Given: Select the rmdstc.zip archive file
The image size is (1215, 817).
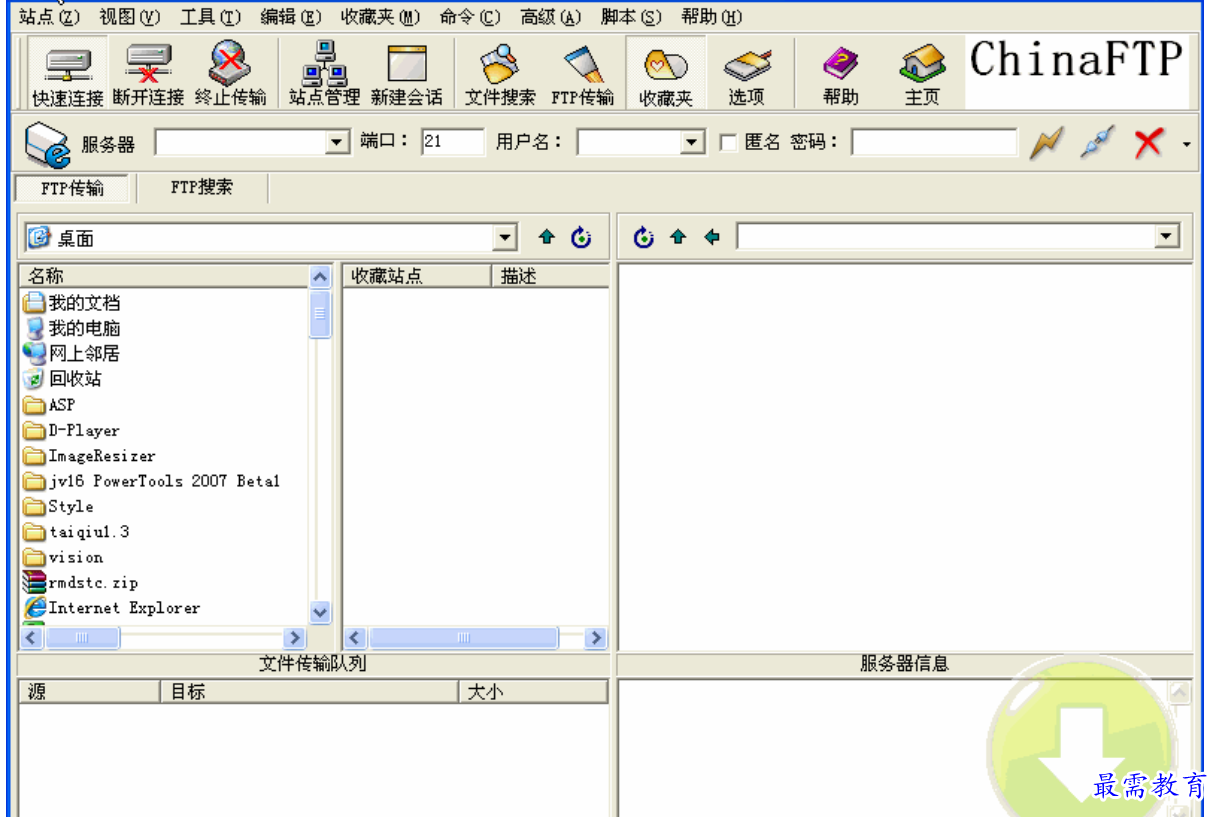Looking at the screenshot, I should pyautogui.click(x=81, y=582).
